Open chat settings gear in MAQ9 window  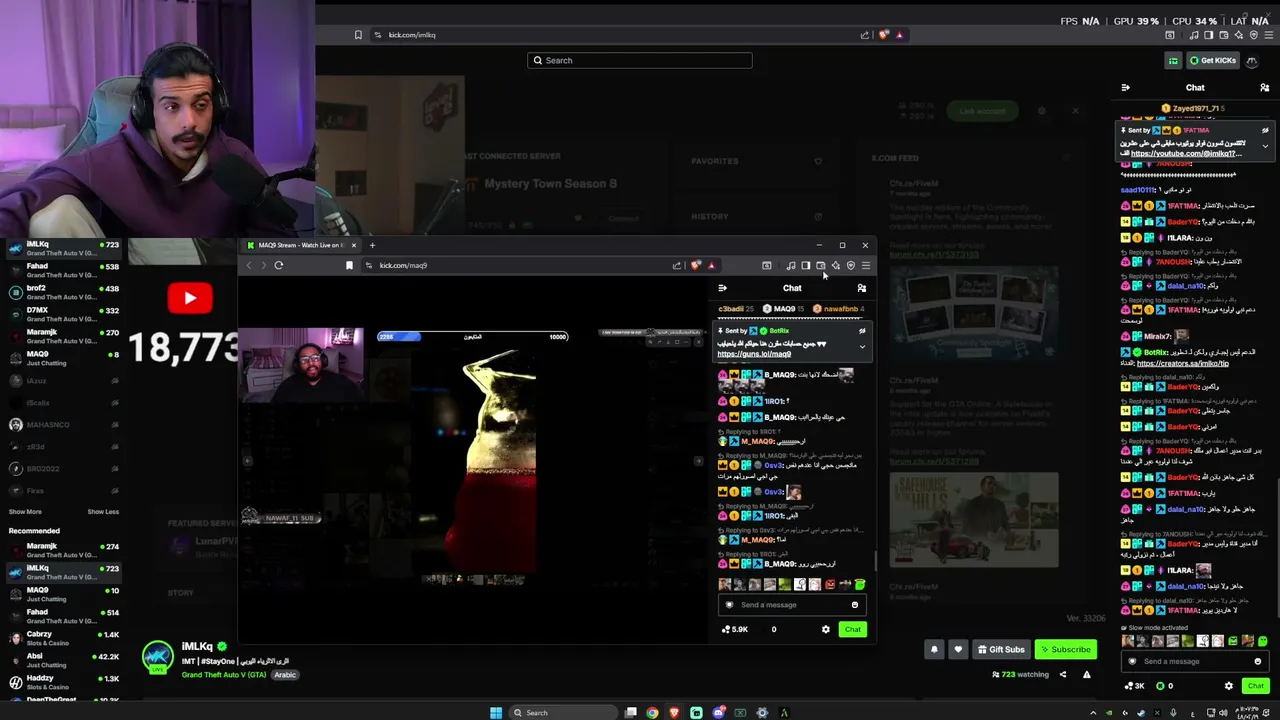pyautogui.click(x=825, y=629)
